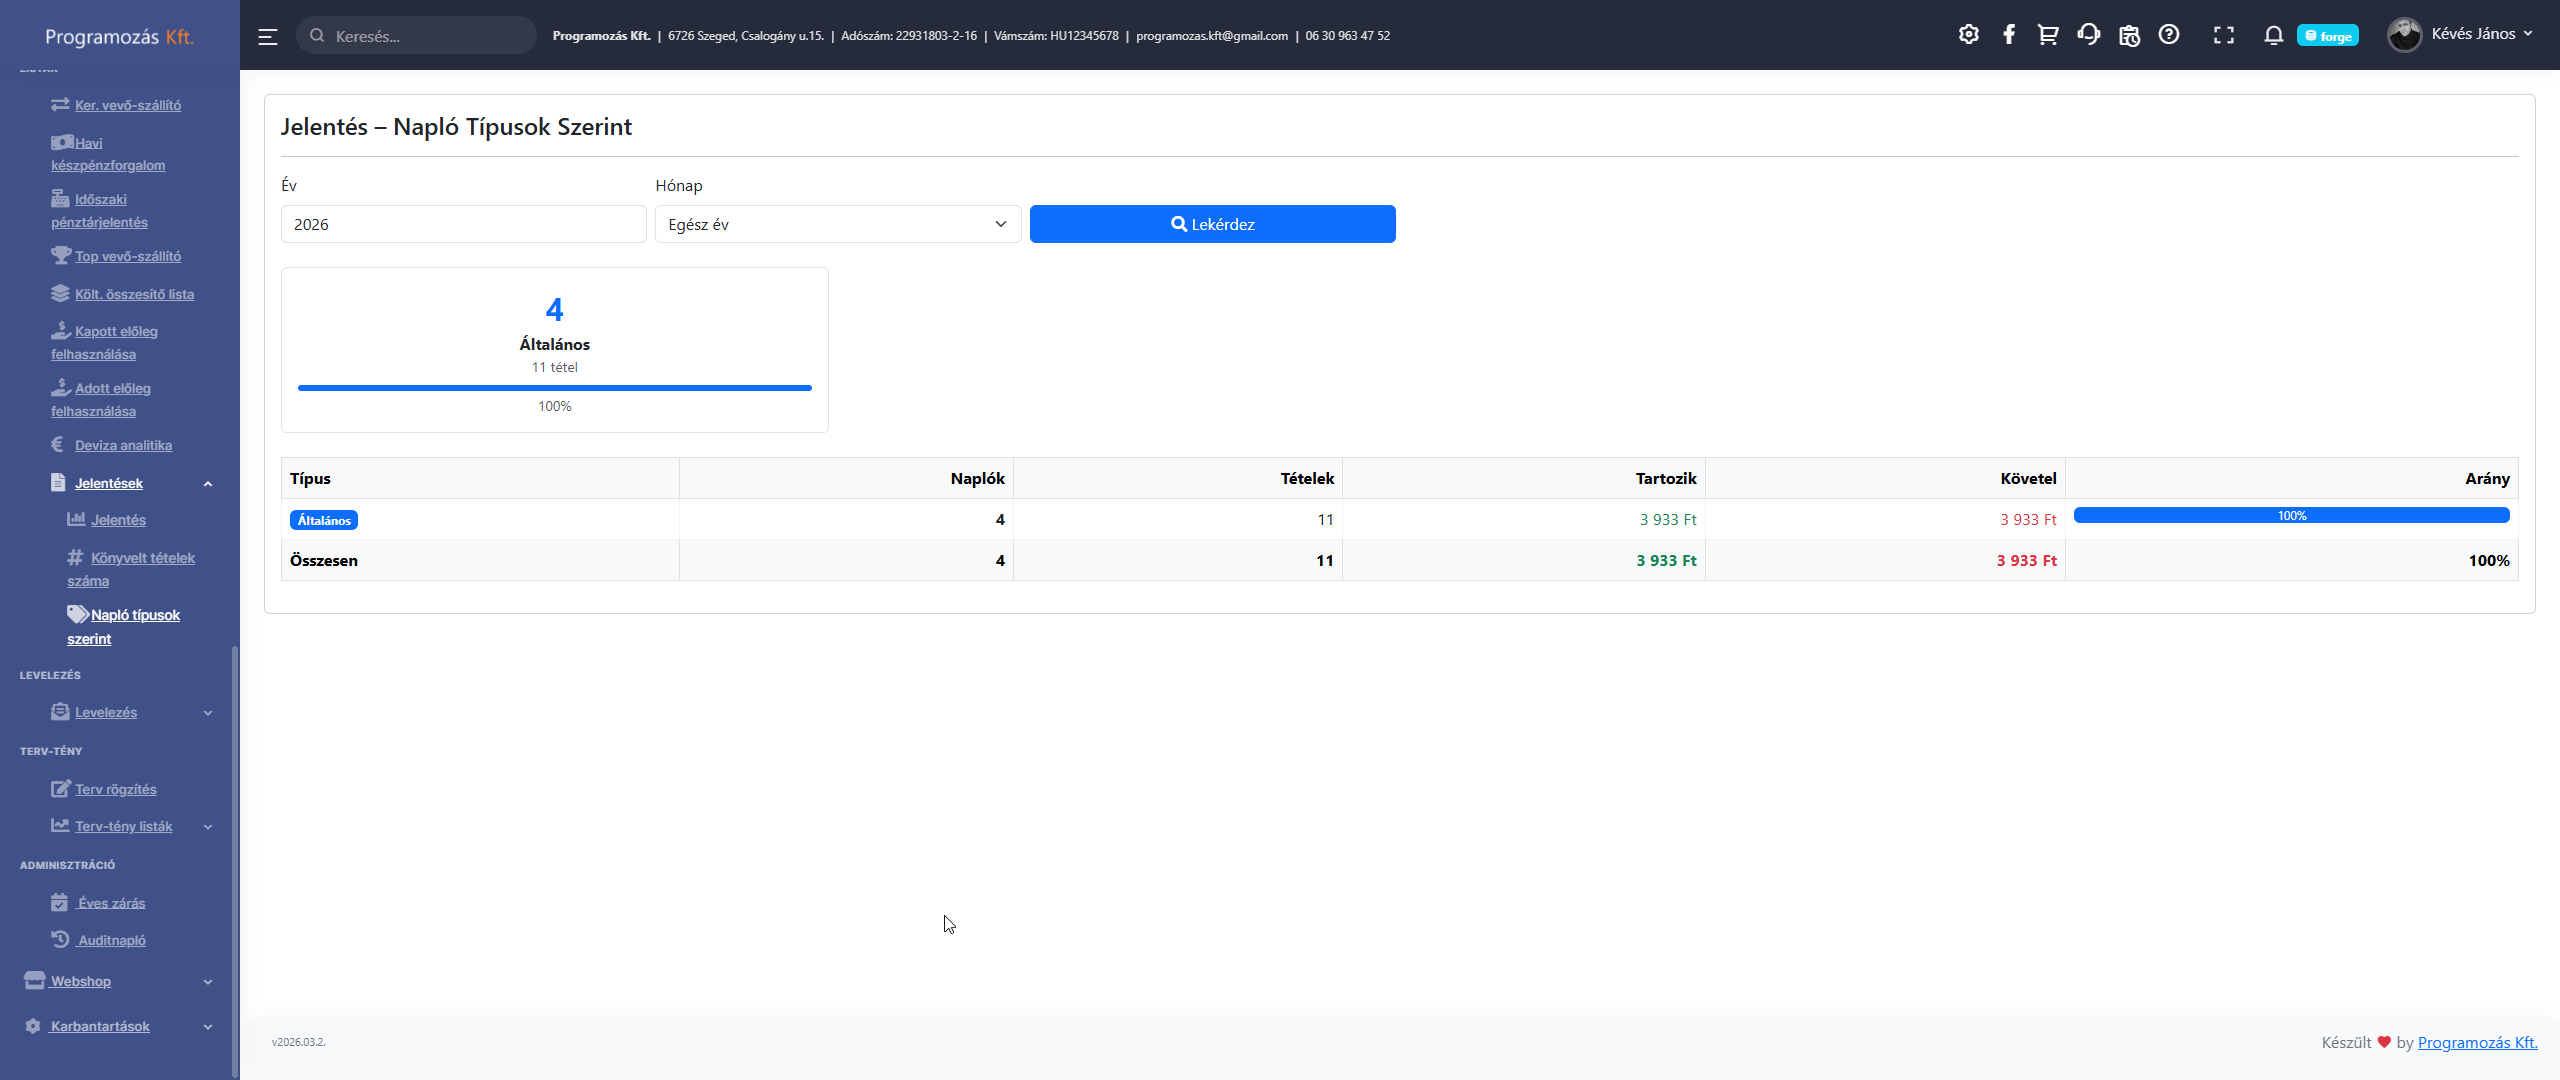Open the Hónap dropdown
2560x1080 pixels.
[838, 224]
